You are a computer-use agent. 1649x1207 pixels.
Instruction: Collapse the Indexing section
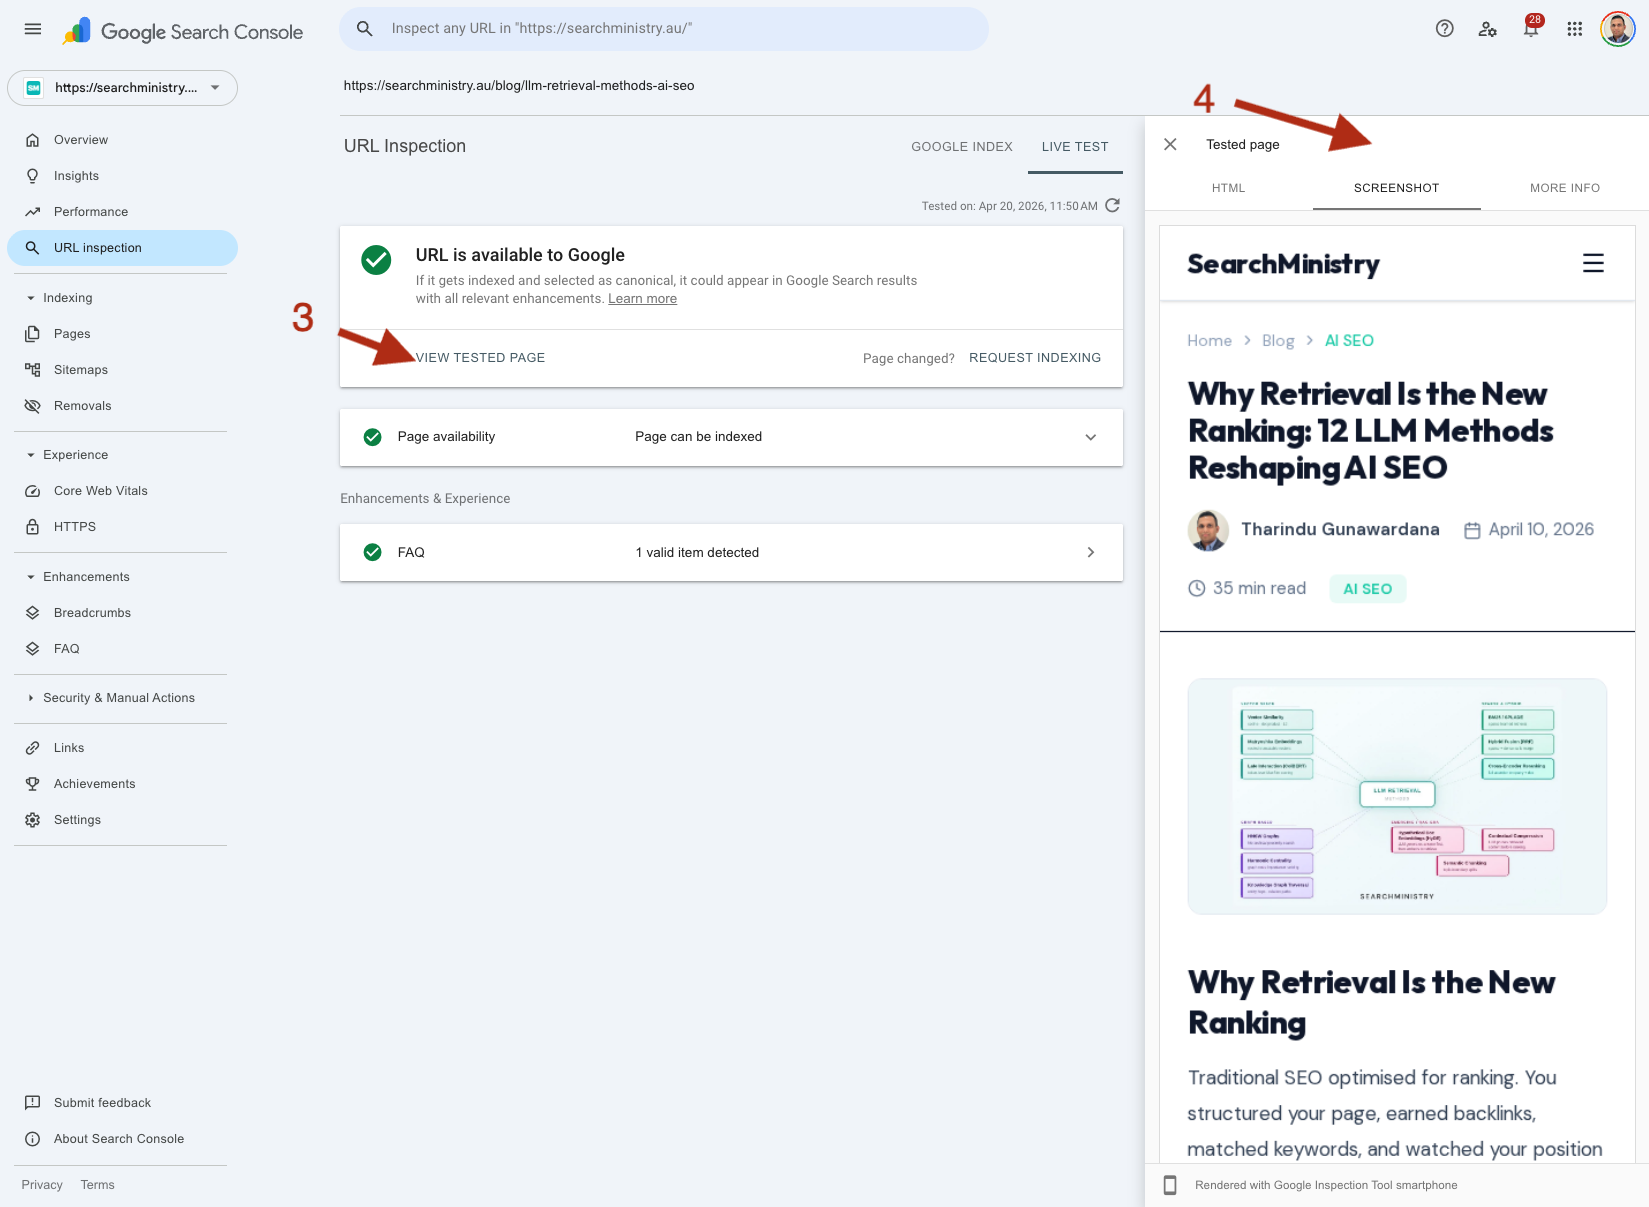pos(31,298)
